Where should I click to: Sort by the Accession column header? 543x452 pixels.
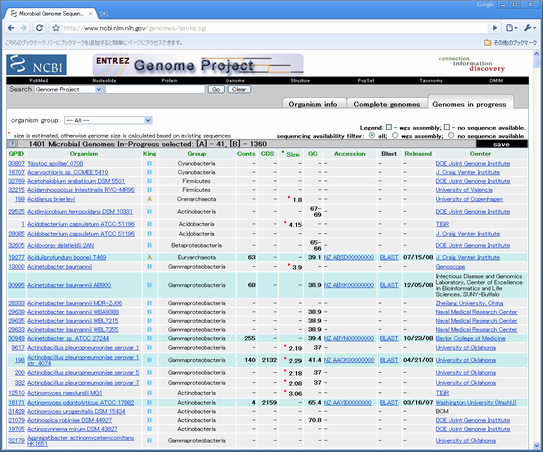coord(349,153)
